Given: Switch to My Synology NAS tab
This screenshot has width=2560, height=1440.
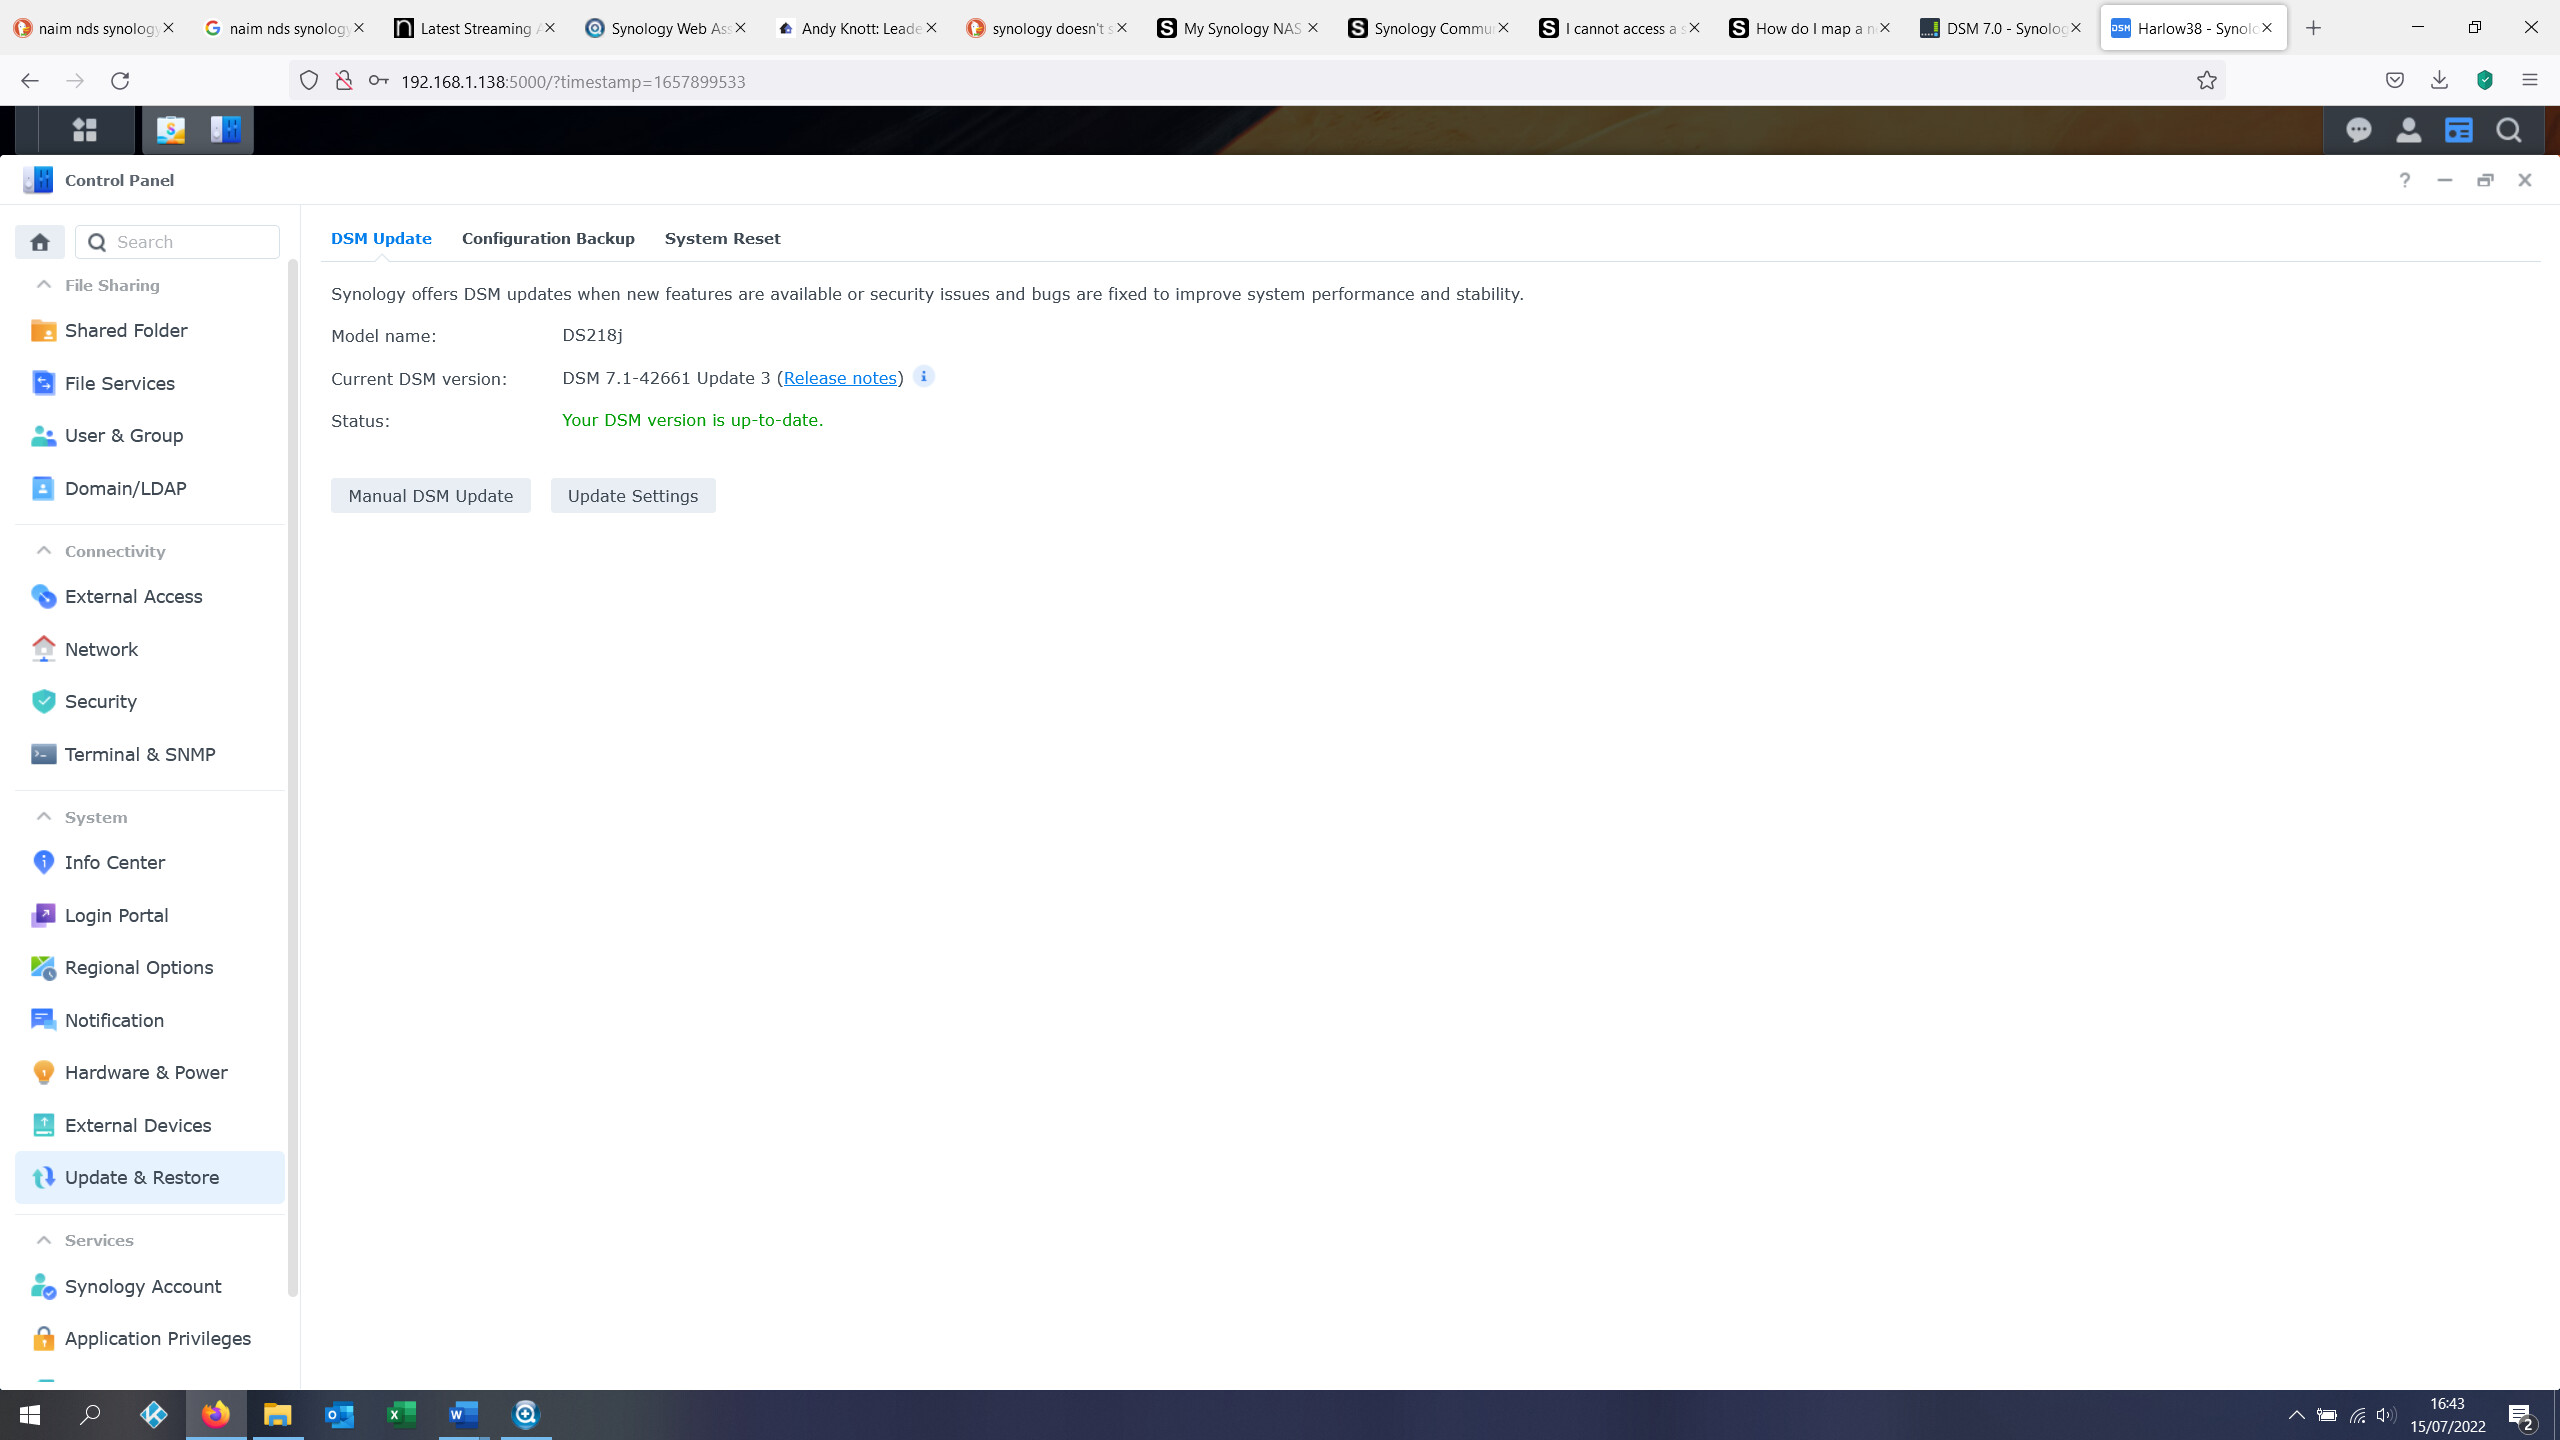Looking at the screenshot, I should [x=1238, y=28].
